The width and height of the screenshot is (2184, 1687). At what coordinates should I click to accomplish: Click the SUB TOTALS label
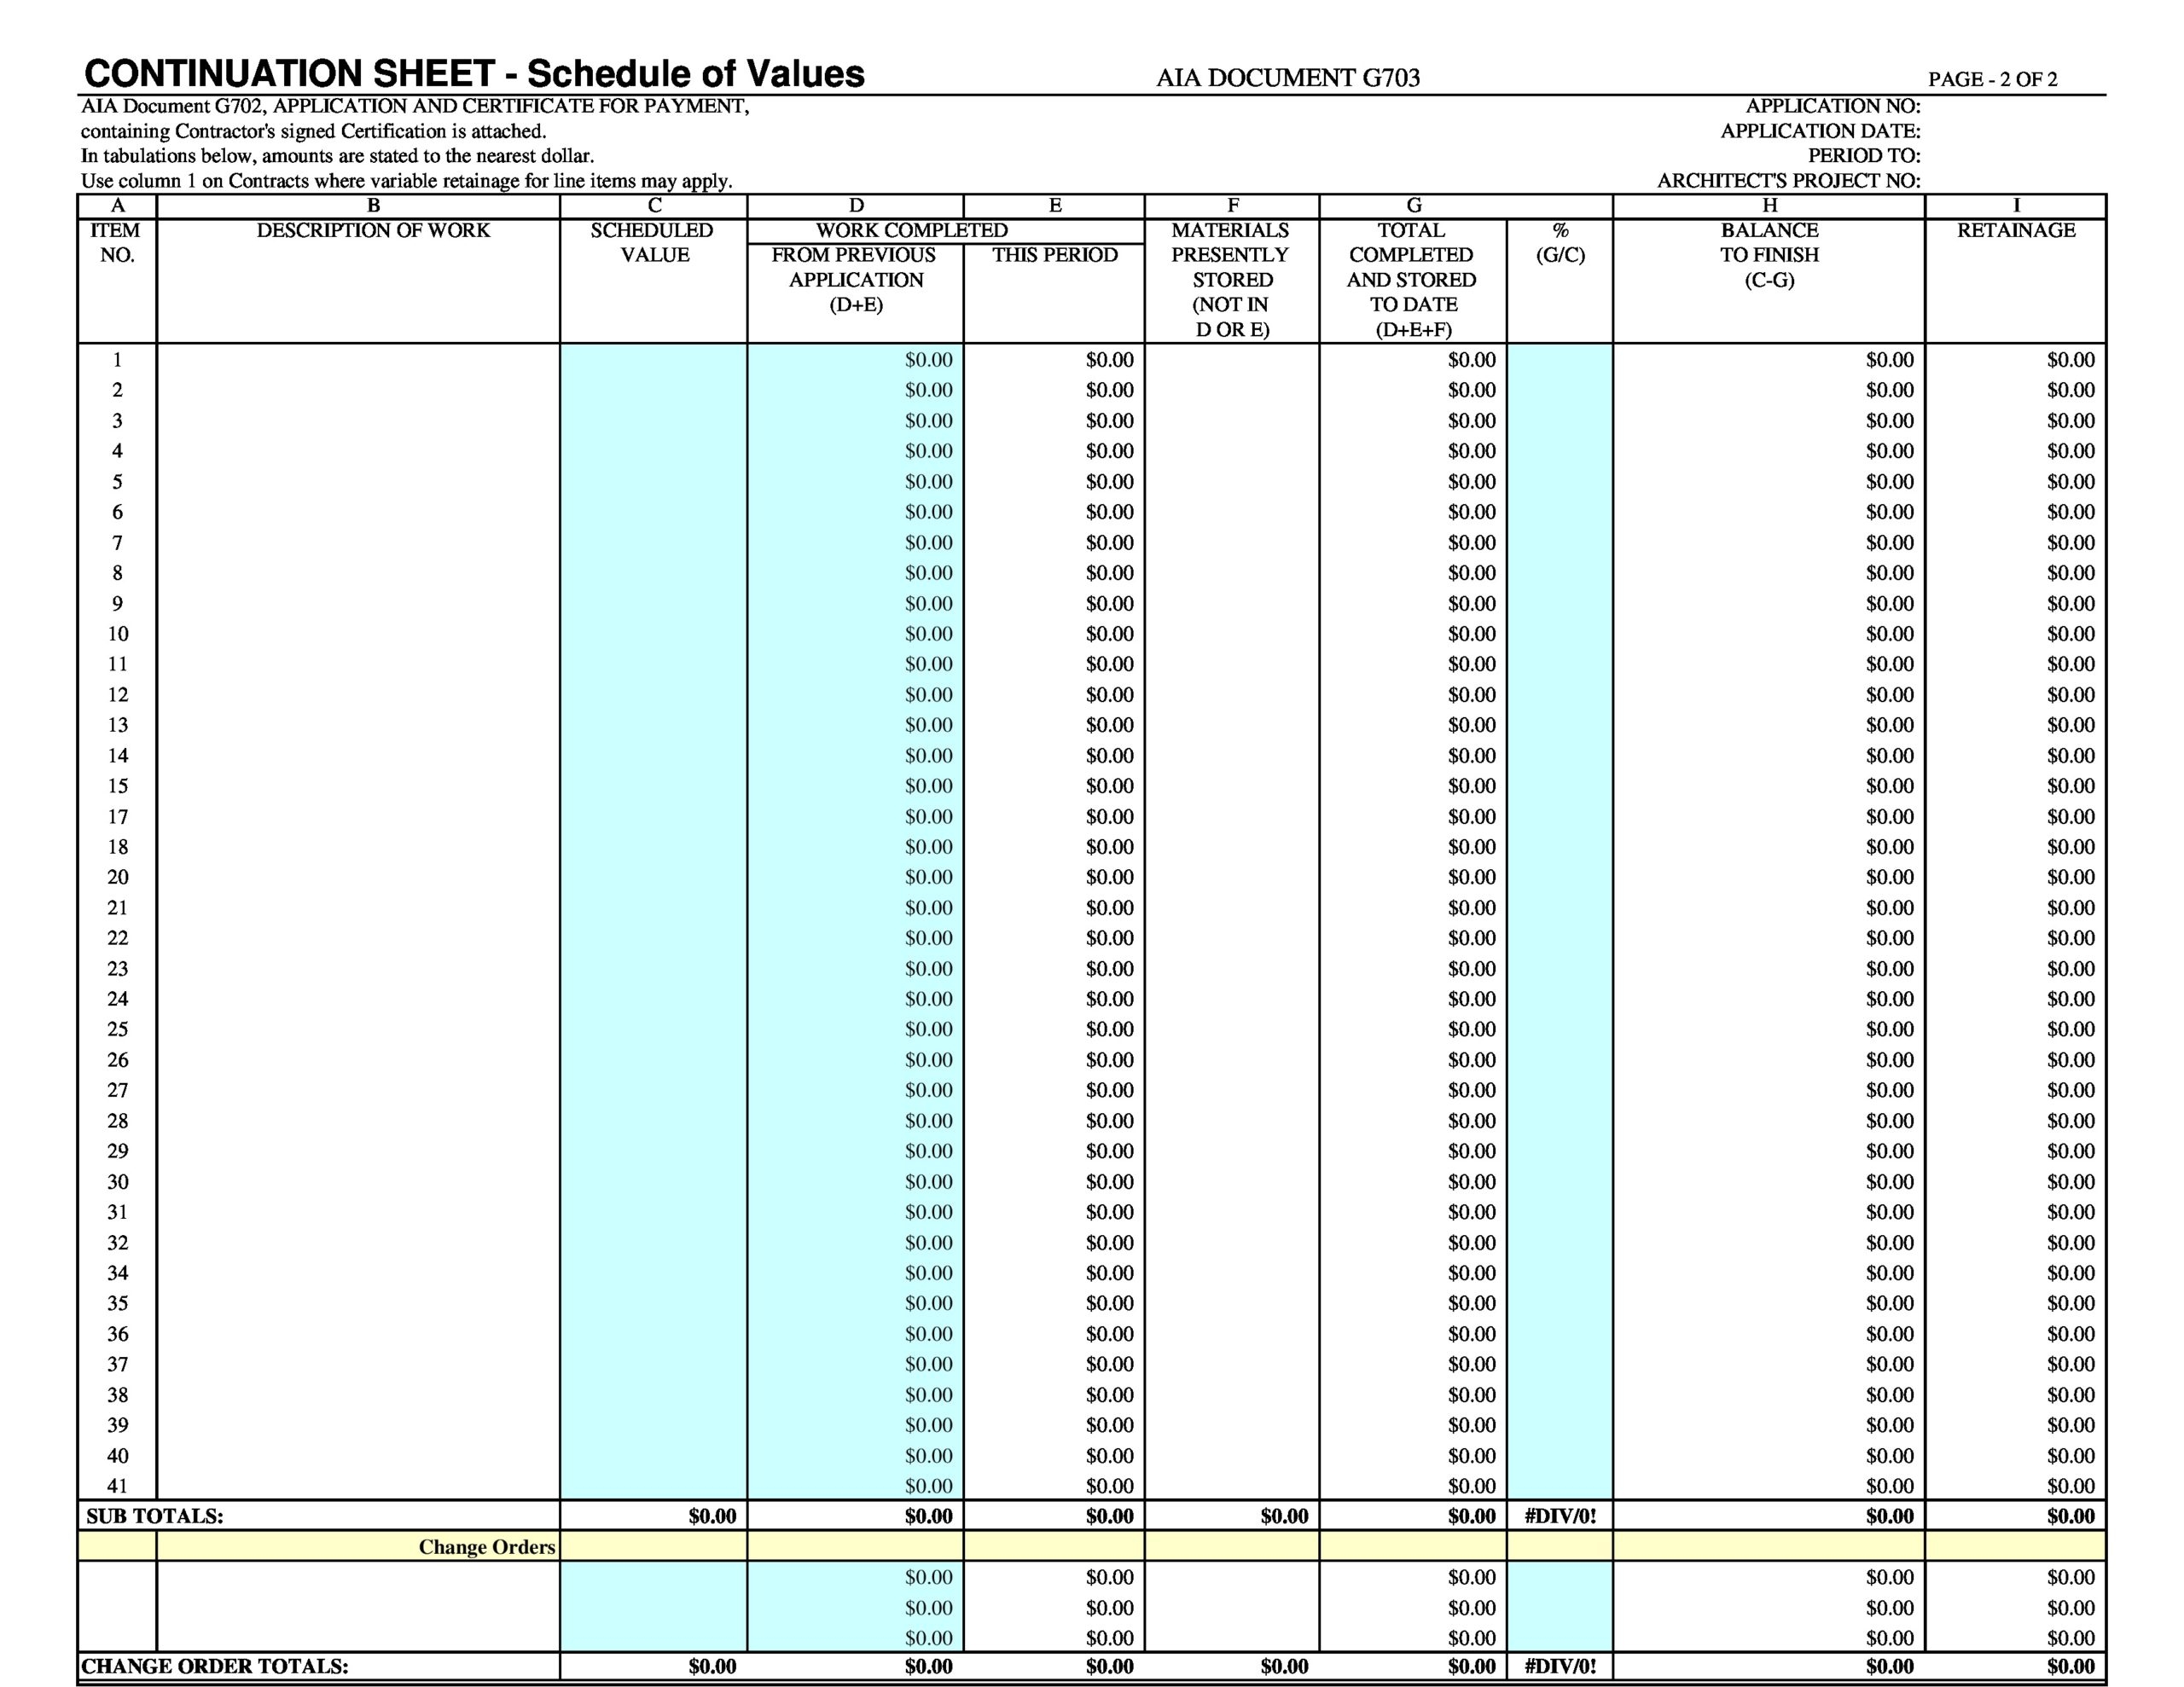pos(155,1516)
